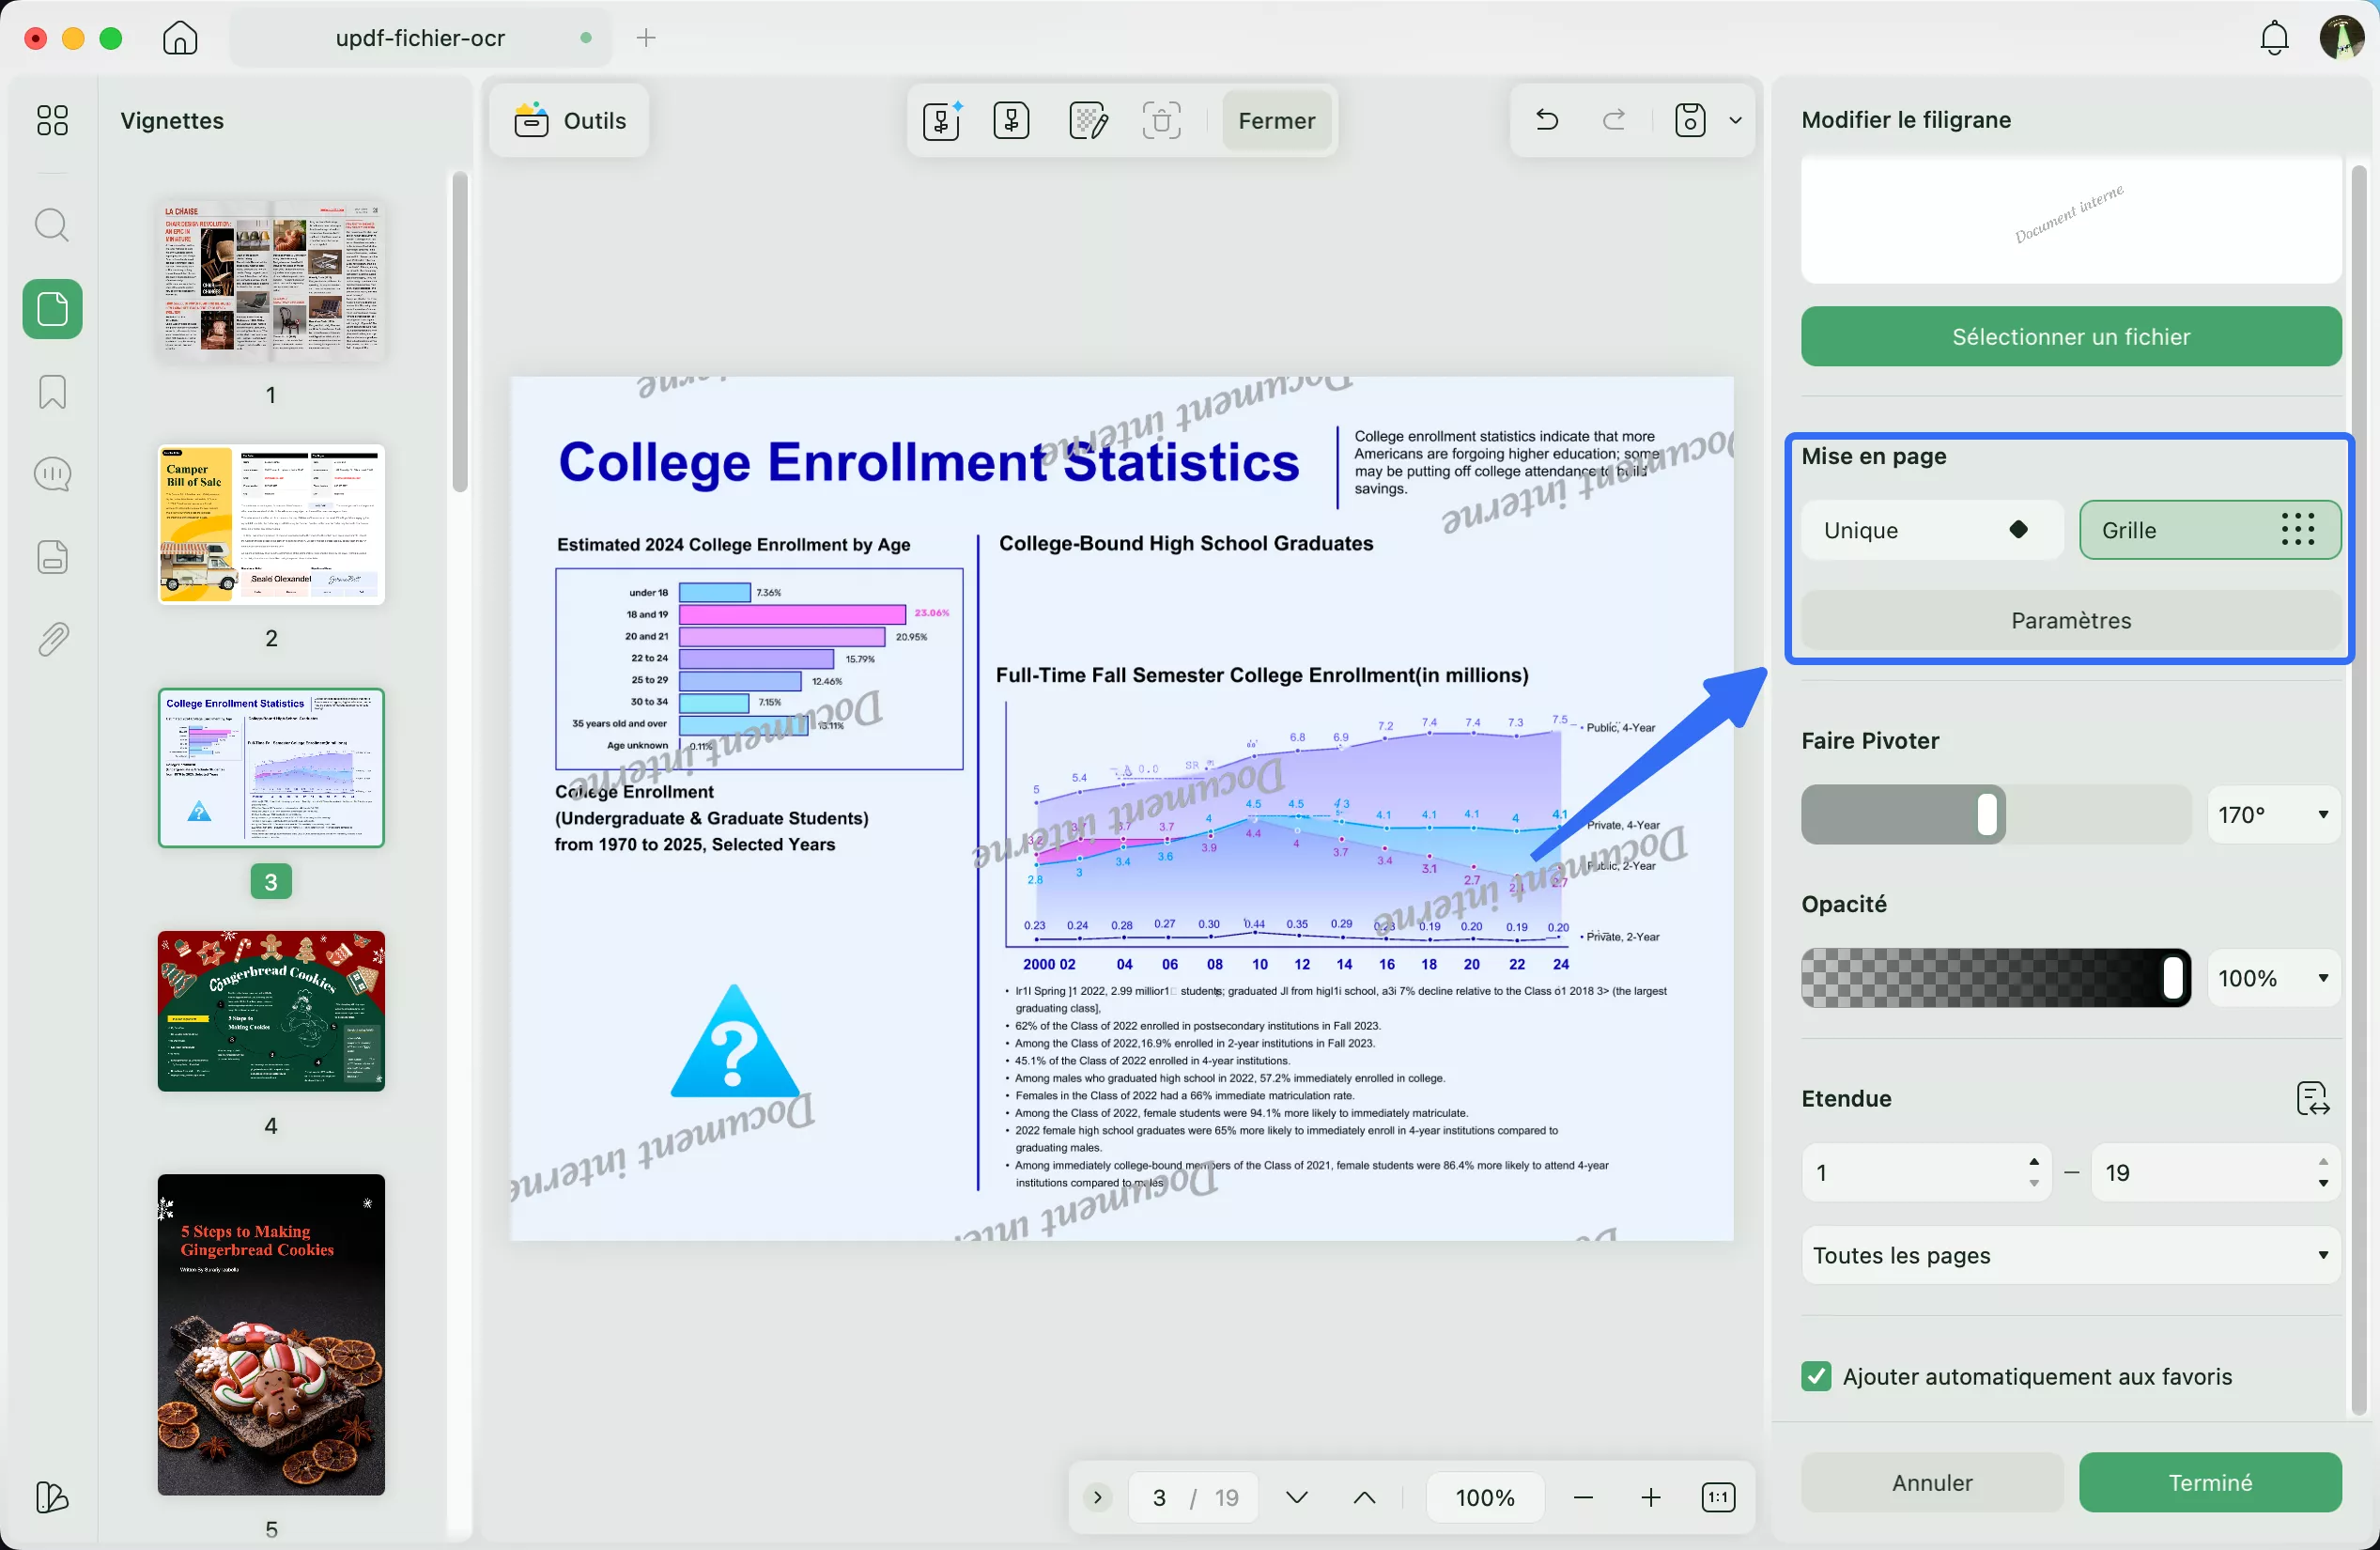This screenshot has width=2380, height=1550.
Task: Expand the Toutes les pages dropdown
Action: [2070, 1255]
